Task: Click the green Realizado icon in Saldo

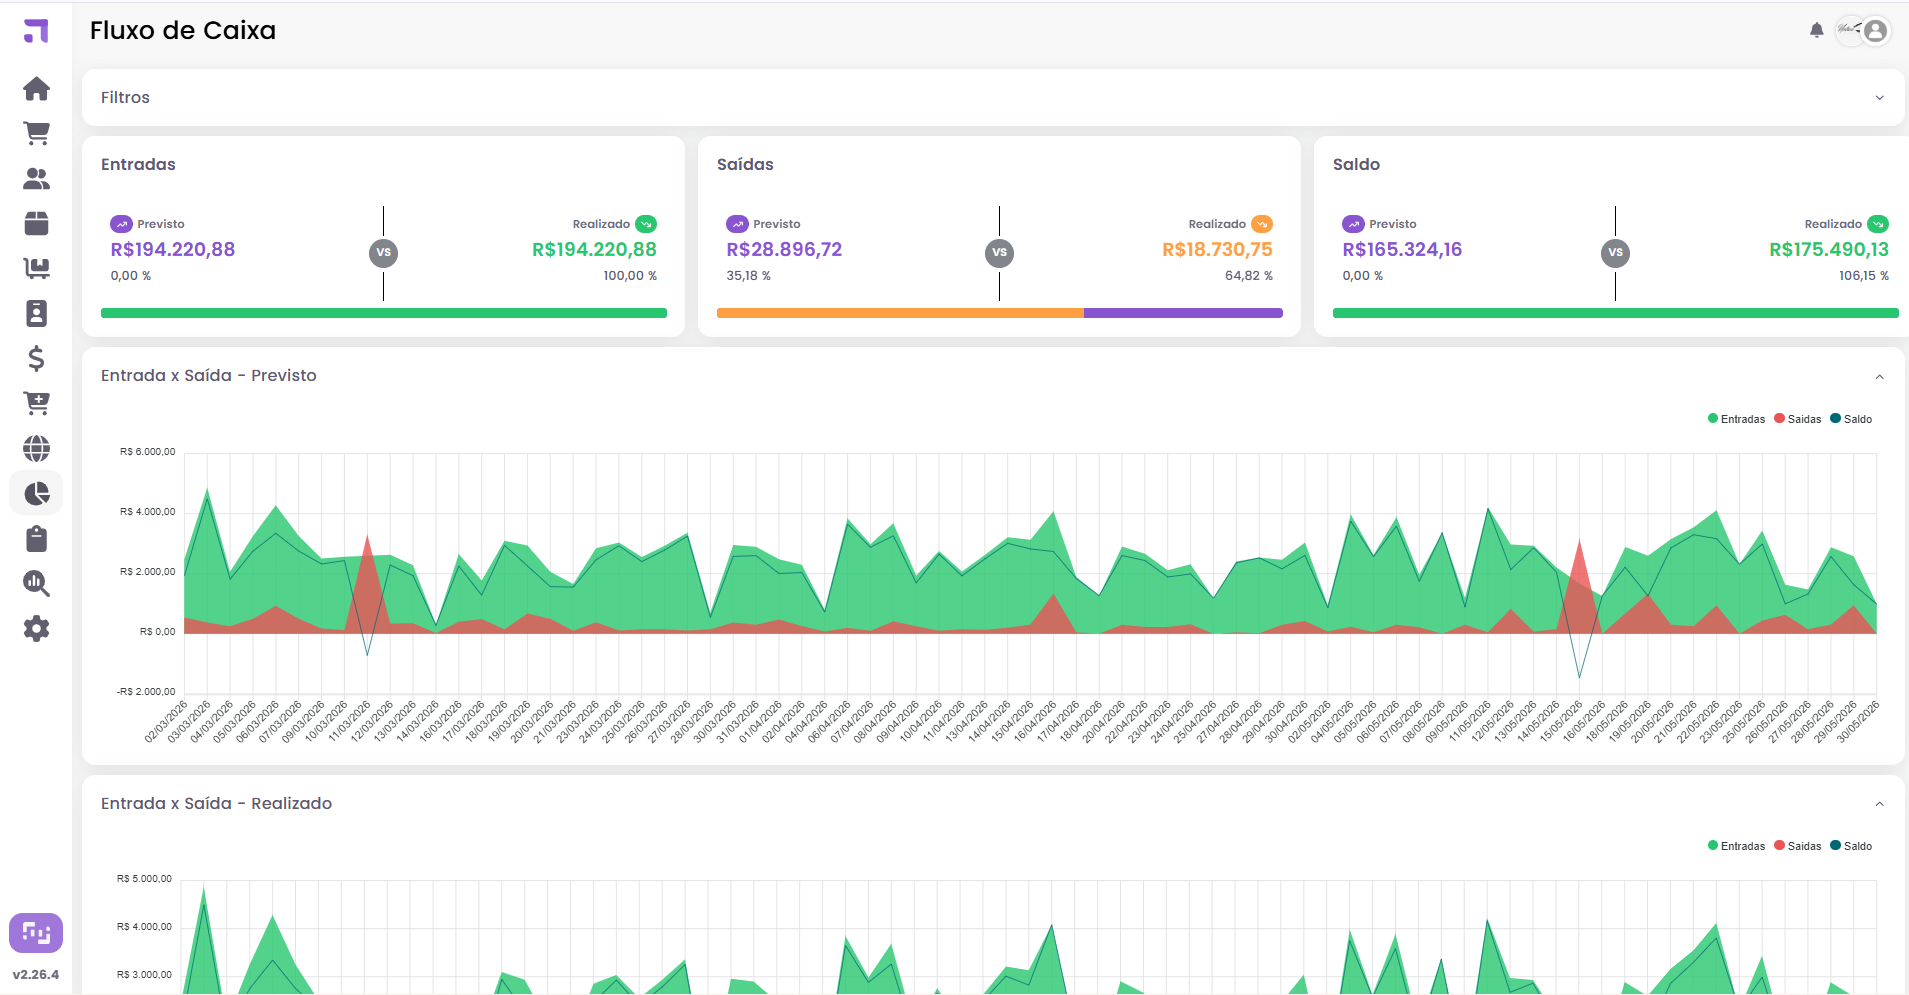Action: pos(1878,224)
